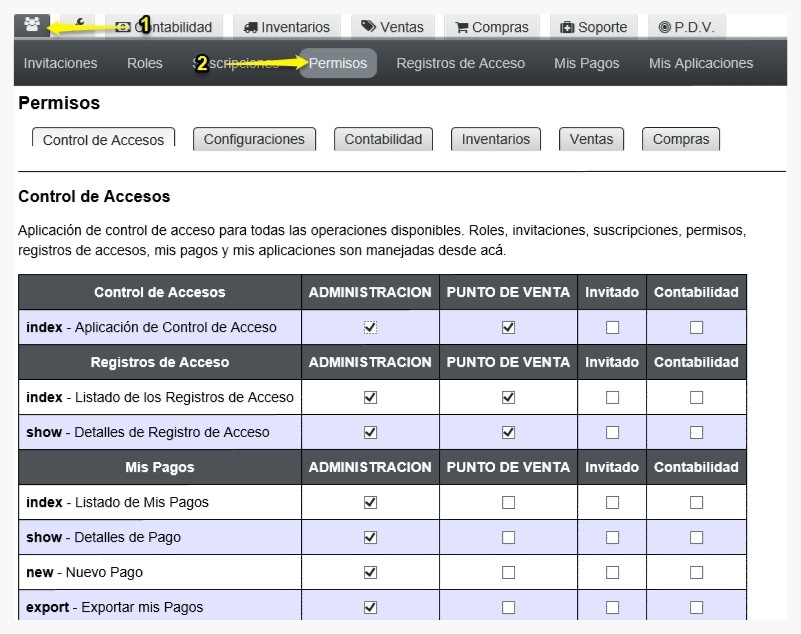801x634 pixels.
Task: Go to Mis Pagos submenu item
Action: coord(586,63)
